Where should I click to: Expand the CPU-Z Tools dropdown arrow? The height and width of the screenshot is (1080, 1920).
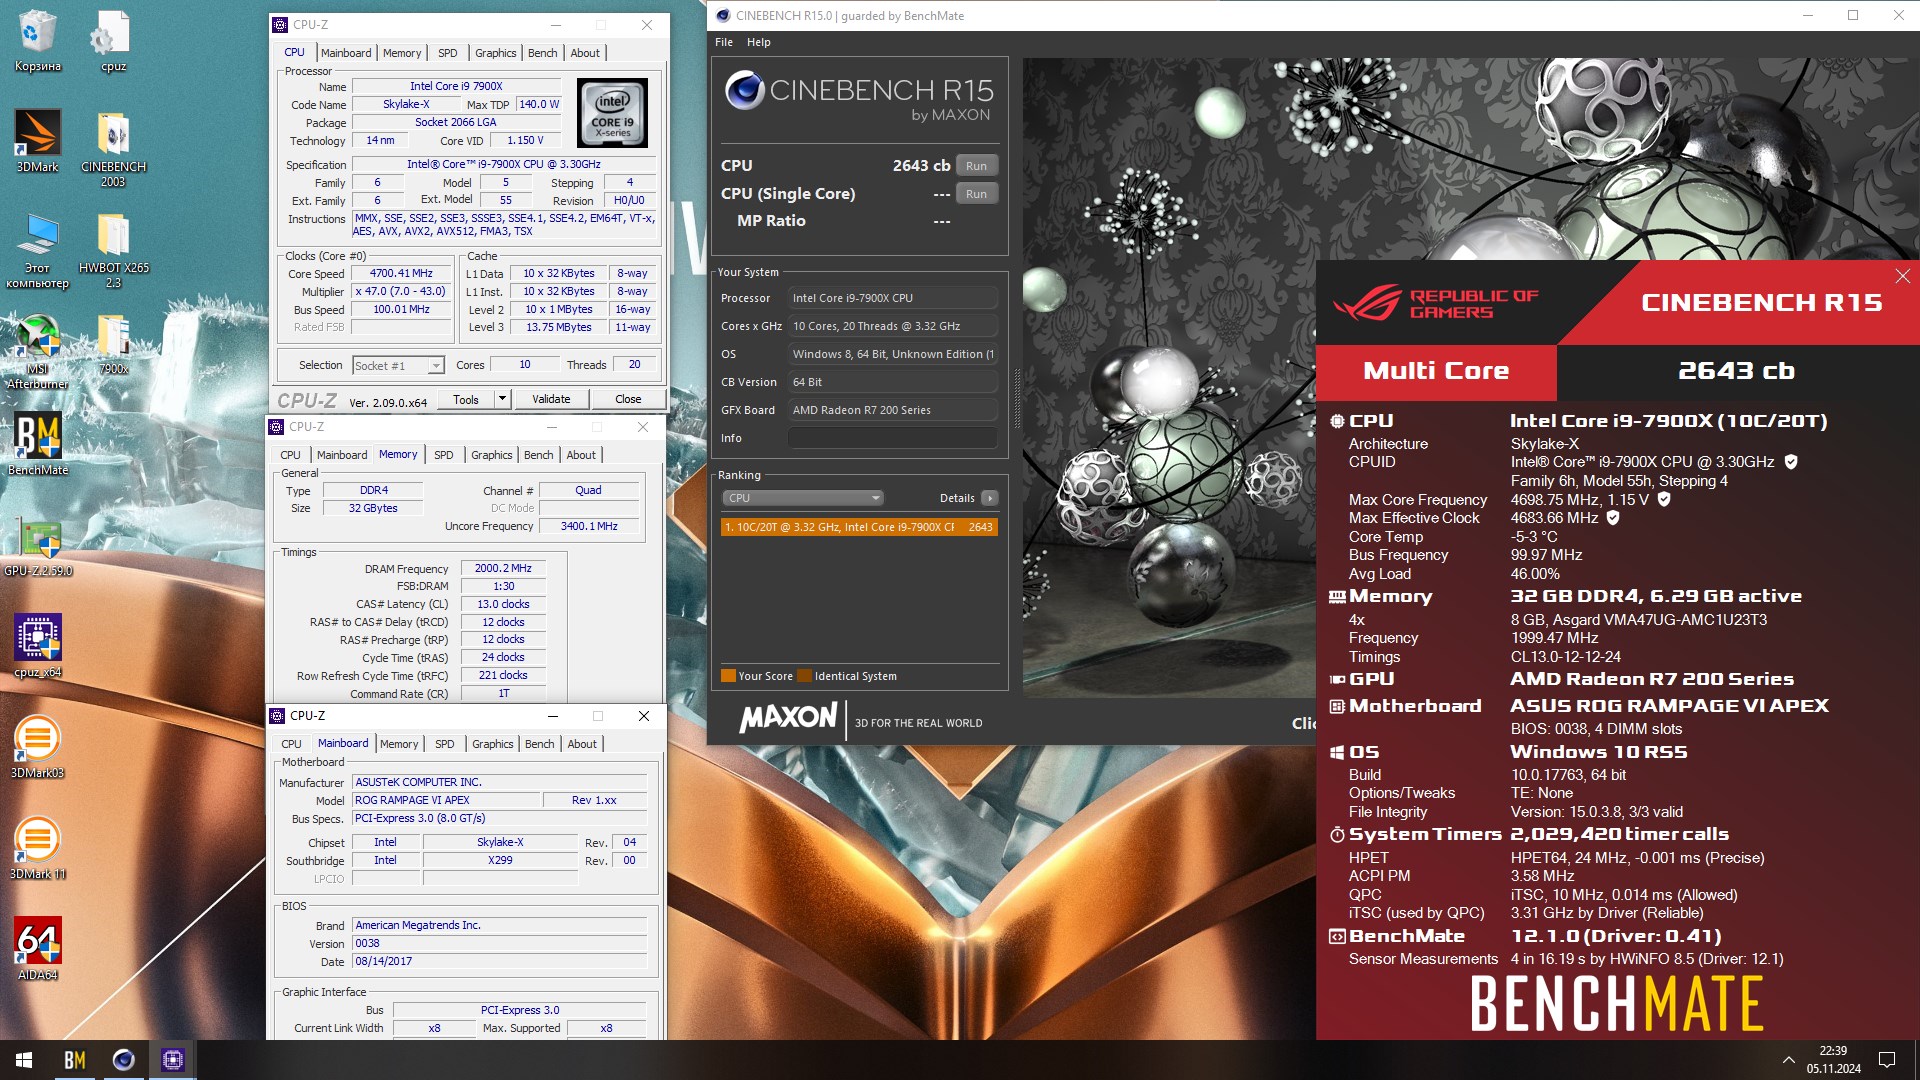click(x=502, y=399)
